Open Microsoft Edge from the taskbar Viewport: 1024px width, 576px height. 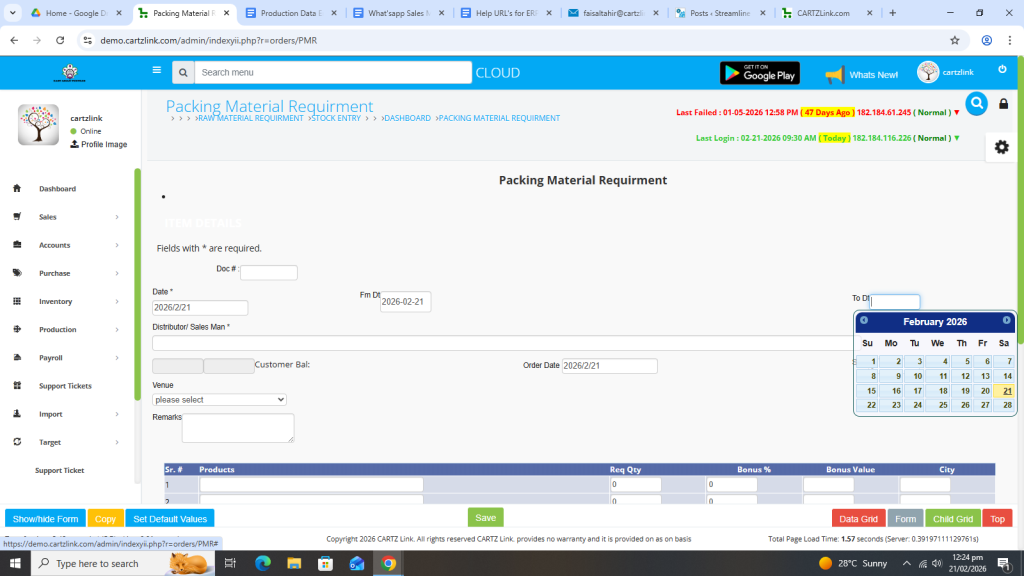(x=263, y=564)
